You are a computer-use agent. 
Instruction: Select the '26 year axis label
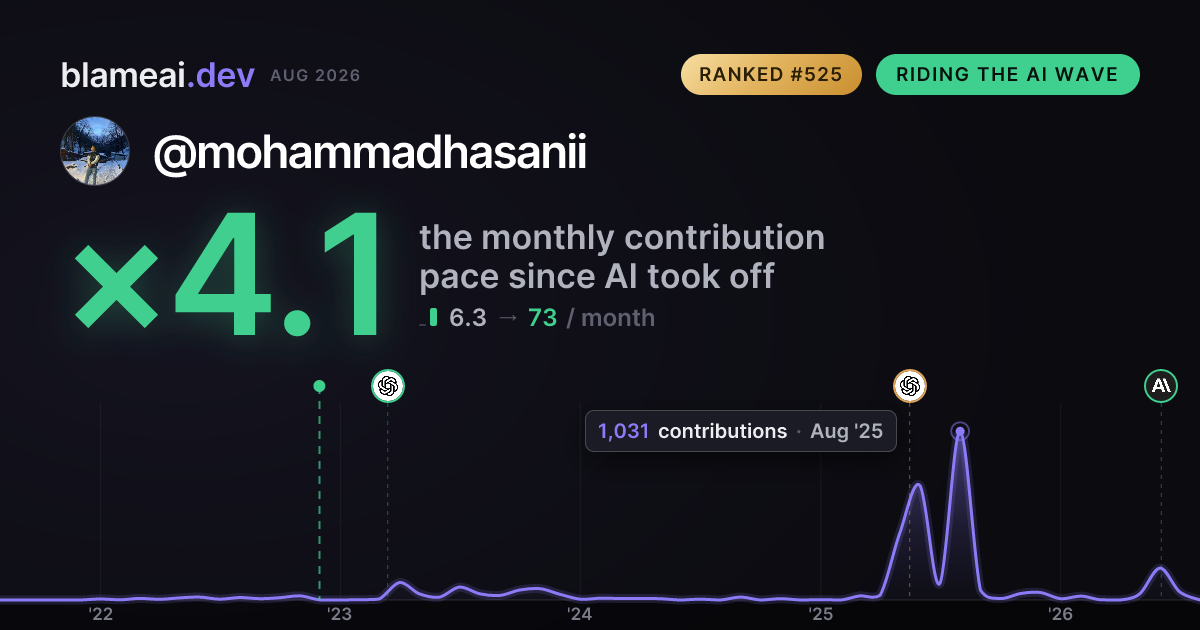pyautogui.click(x=1060, y=613)
